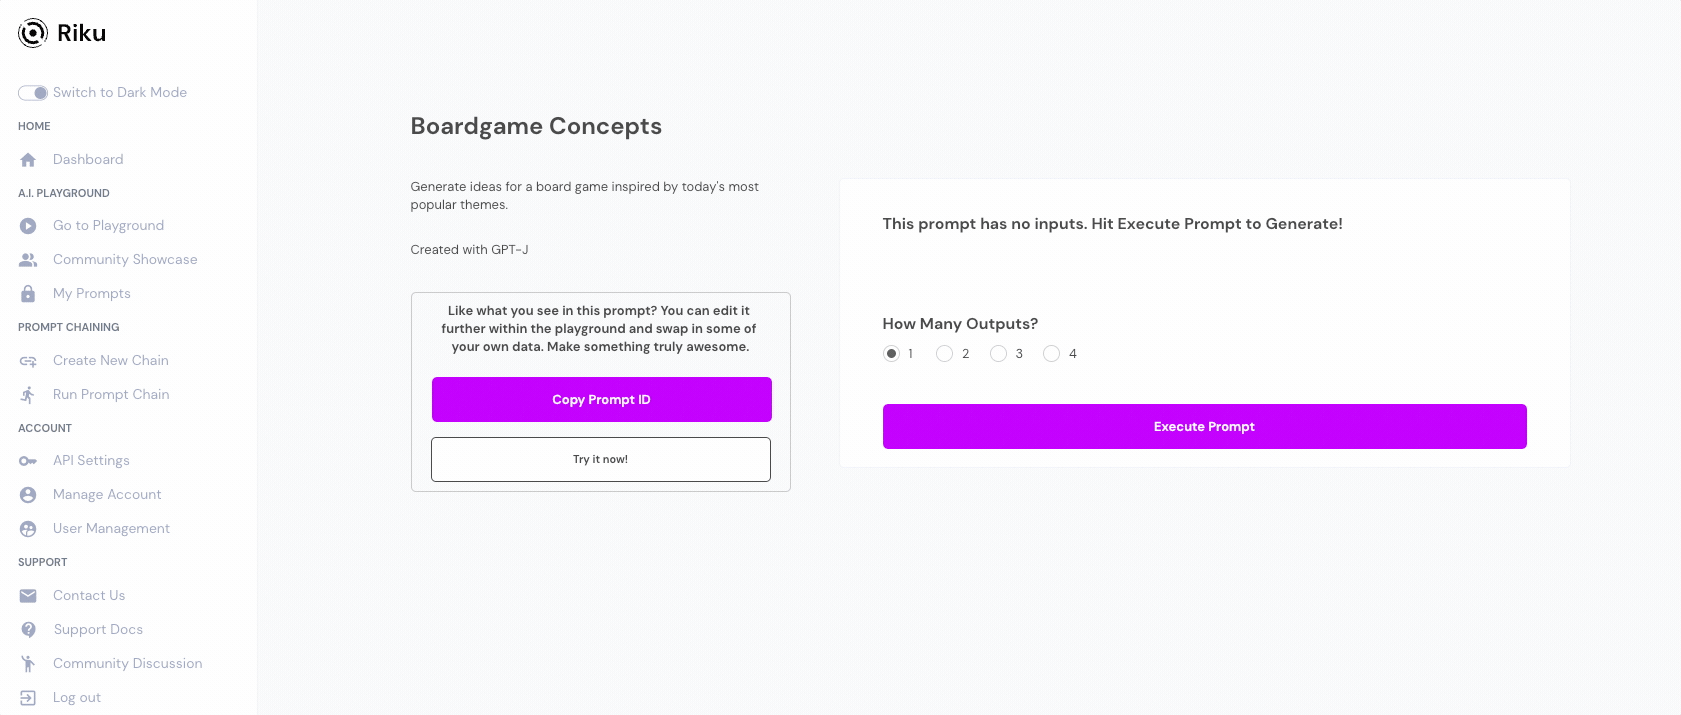Screen dimensions: 1681x715
Task: Open the User Management page
Action: tap(111, 528)
